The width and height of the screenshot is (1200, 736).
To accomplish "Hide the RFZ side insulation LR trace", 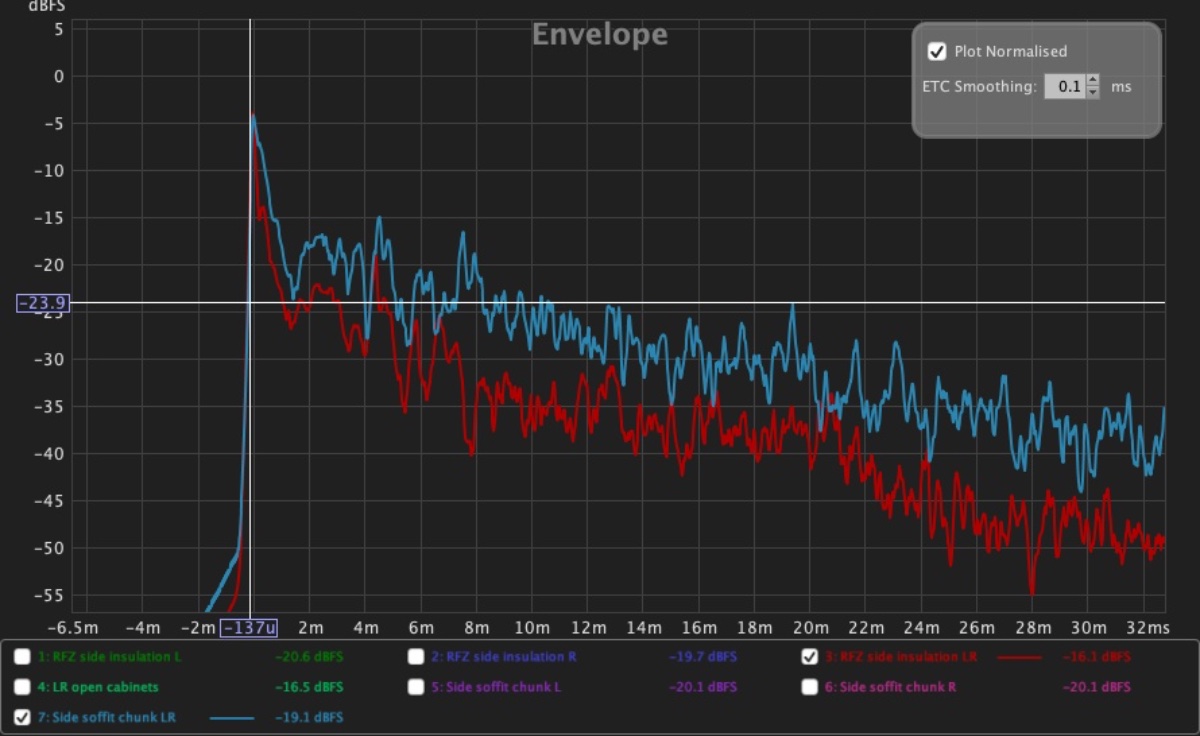I will [809, 657].
